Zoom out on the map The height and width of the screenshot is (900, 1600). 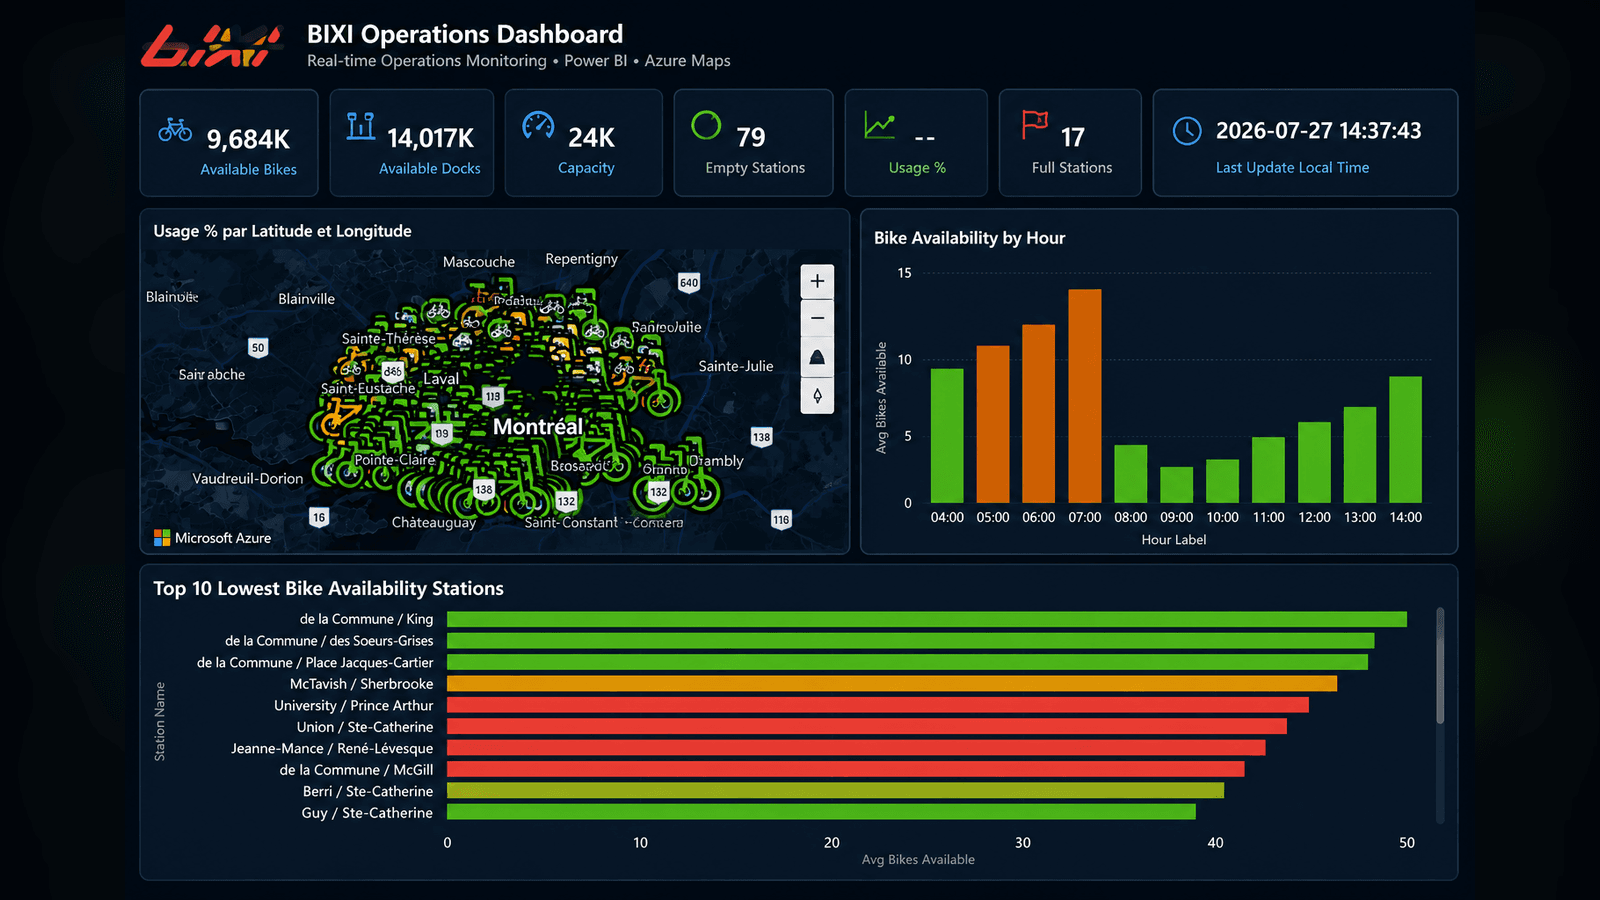click(817, 318)
